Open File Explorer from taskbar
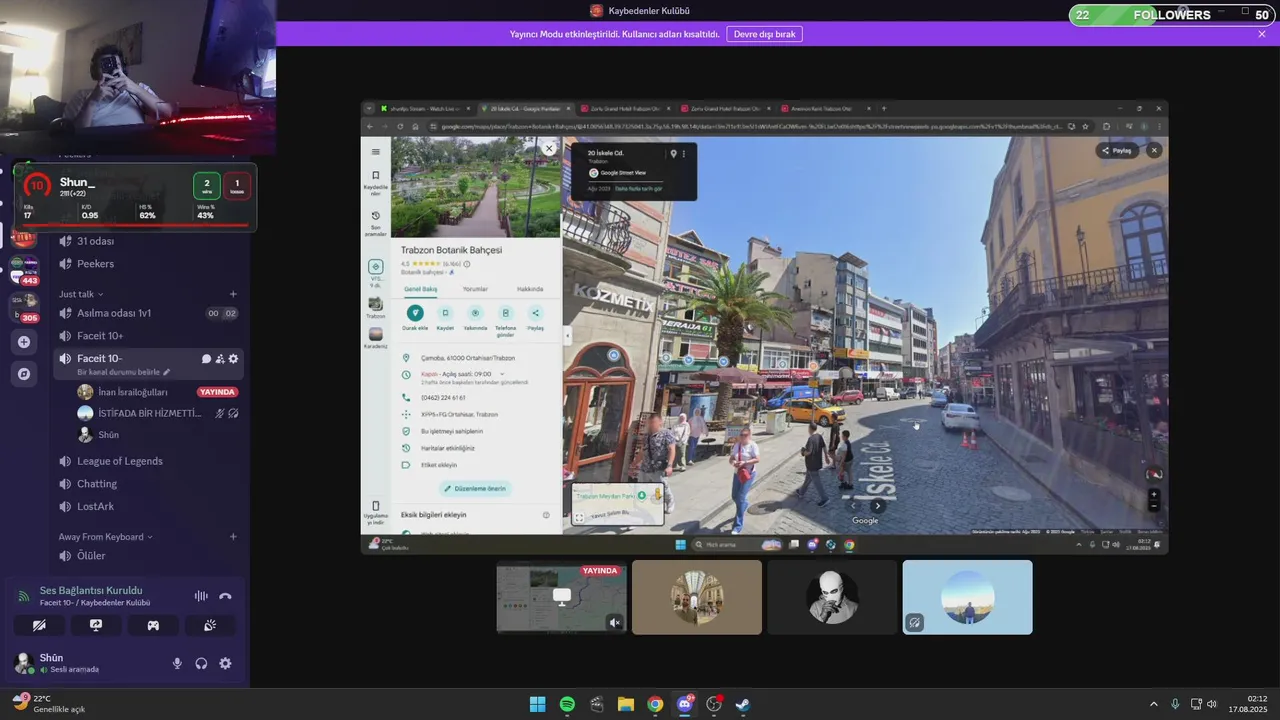 626,704
